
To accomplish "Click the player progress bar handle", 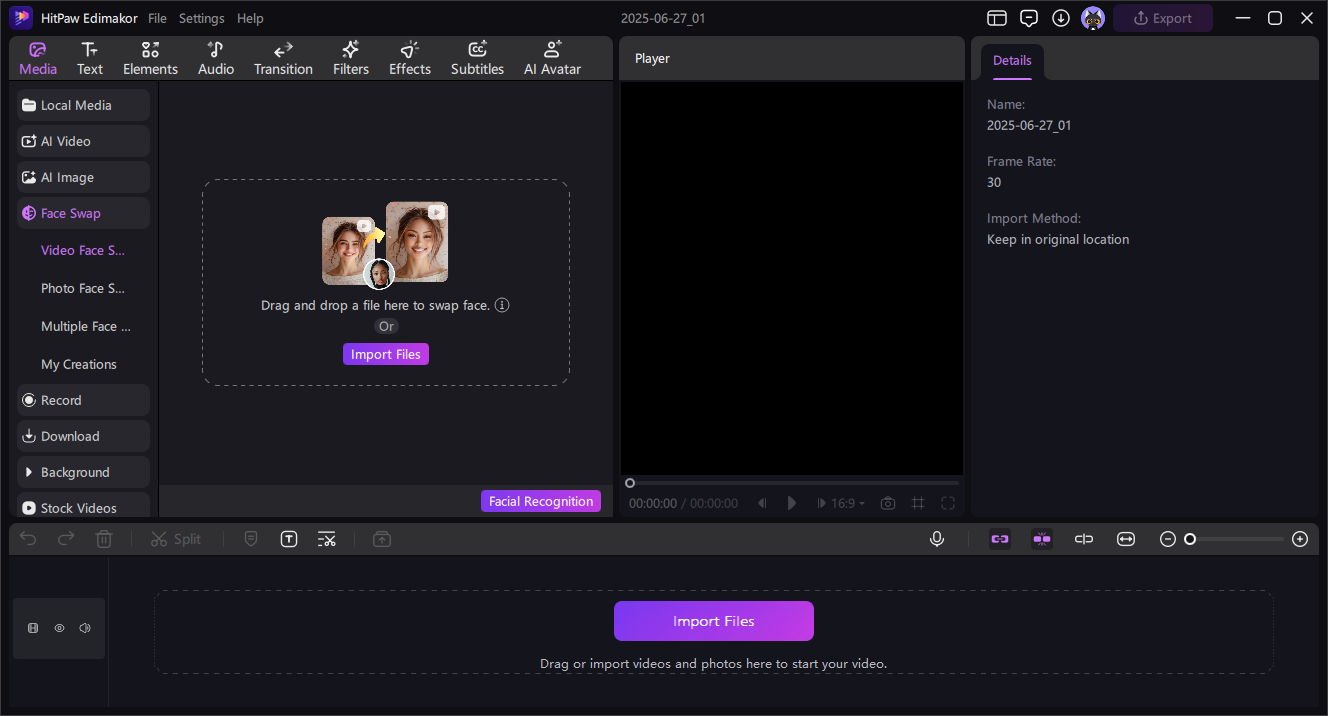I will 630,483.
